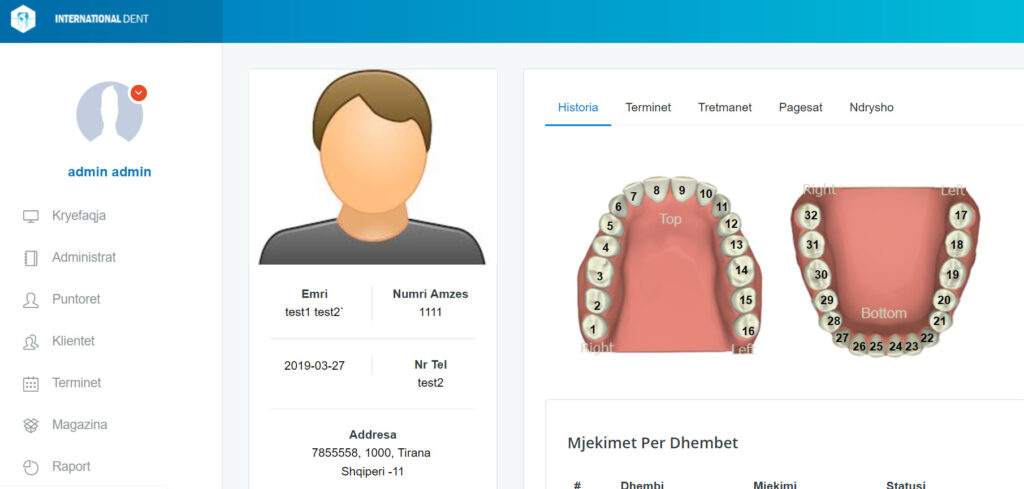
Task: Open the Ndrysho tab
Action: (872, 108)
